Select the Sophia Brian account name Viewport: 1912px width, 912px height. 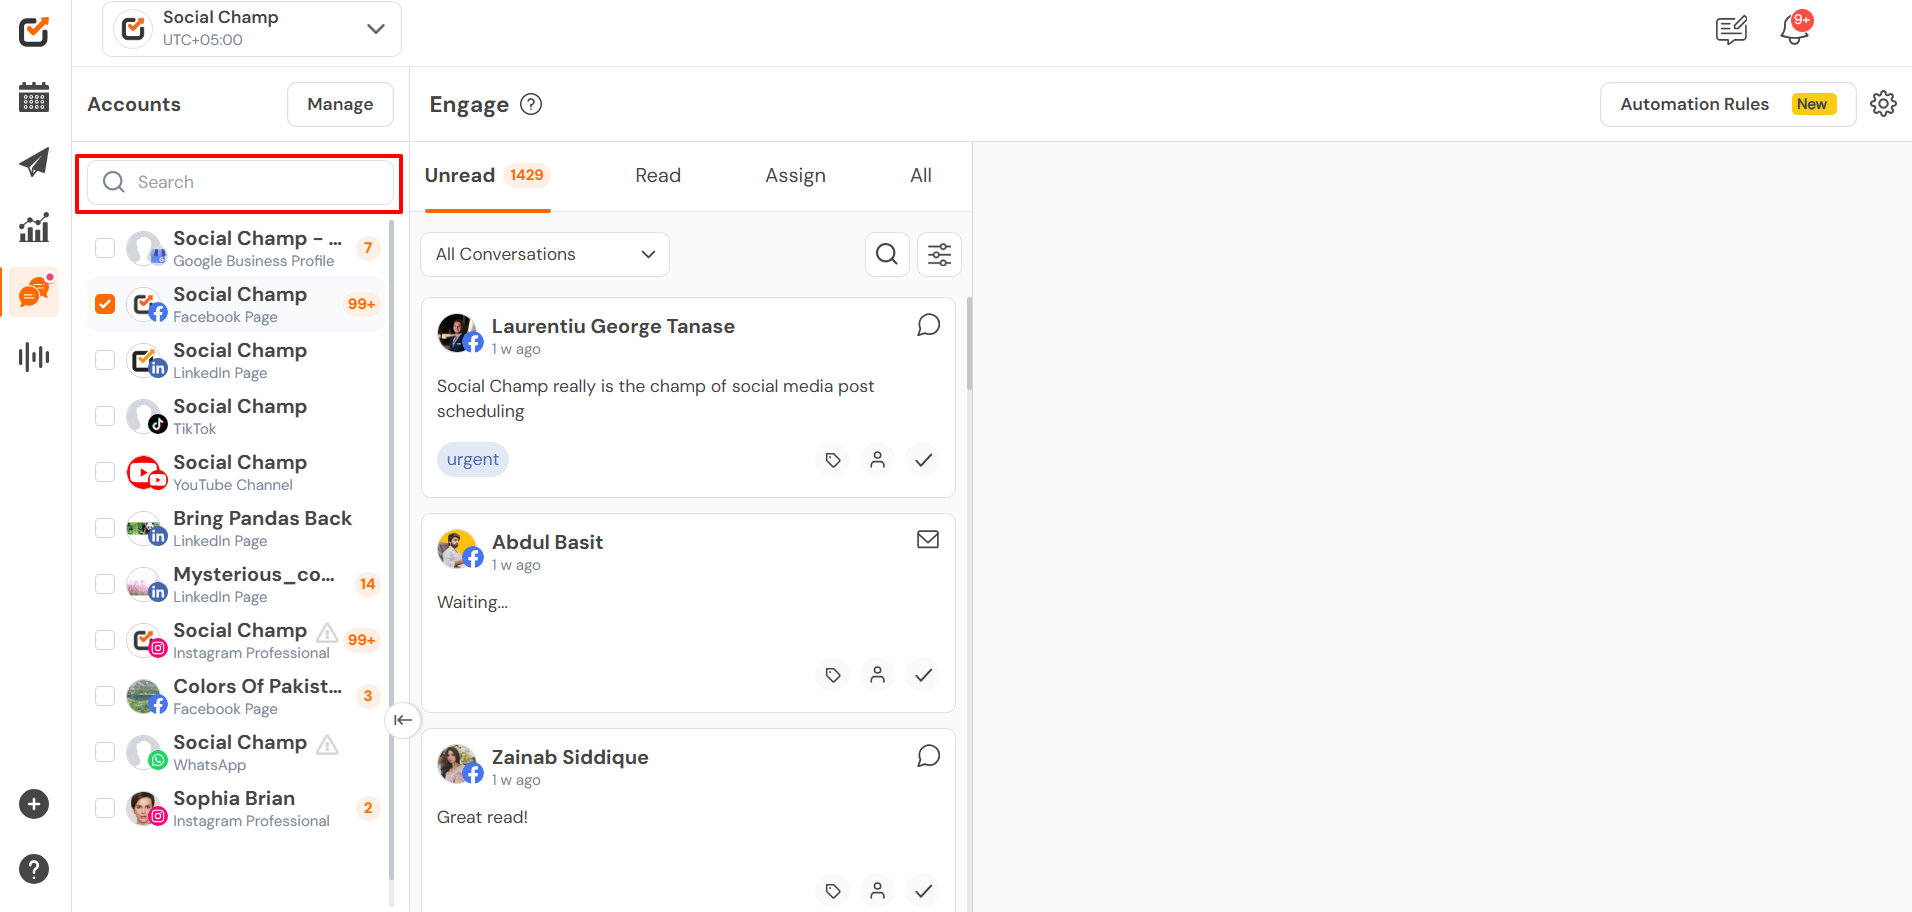[234, 798]
